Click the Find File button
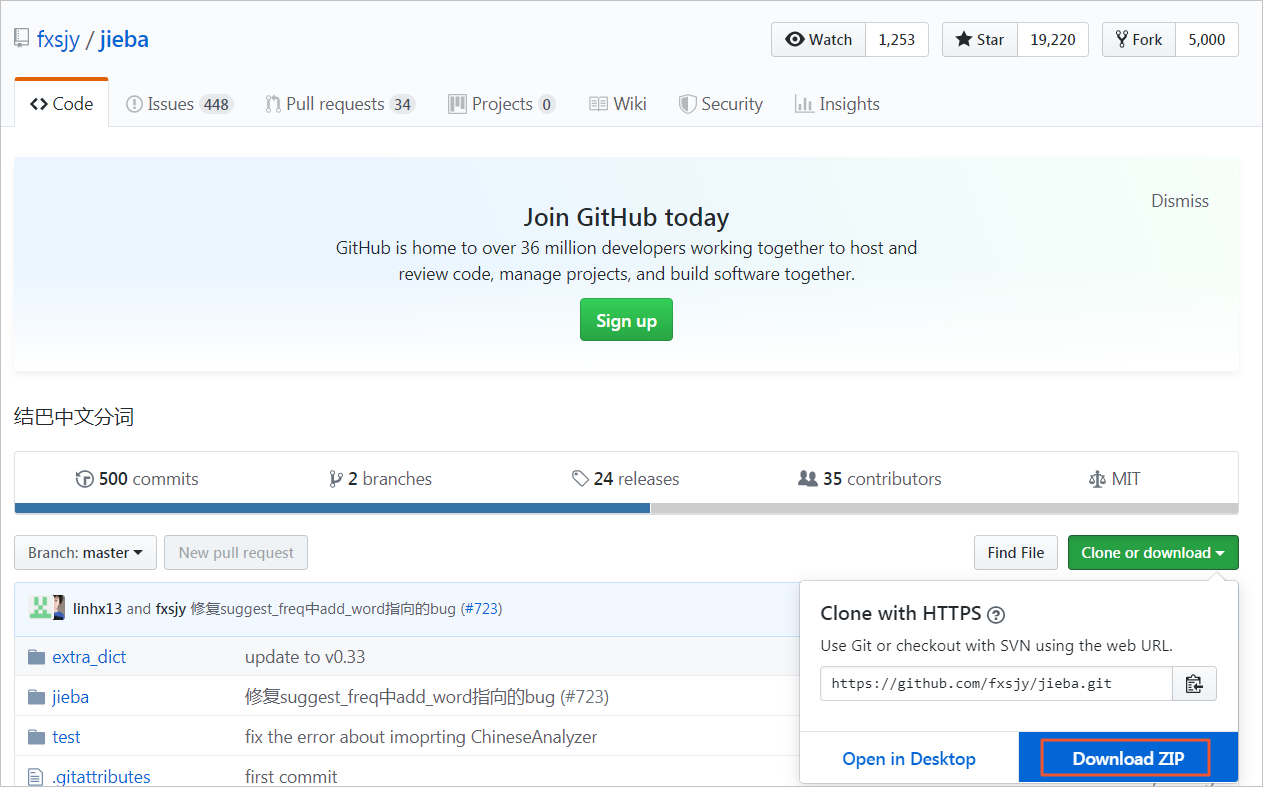1263x787 pixels. pyautogui.click(x=1015, y=553)
